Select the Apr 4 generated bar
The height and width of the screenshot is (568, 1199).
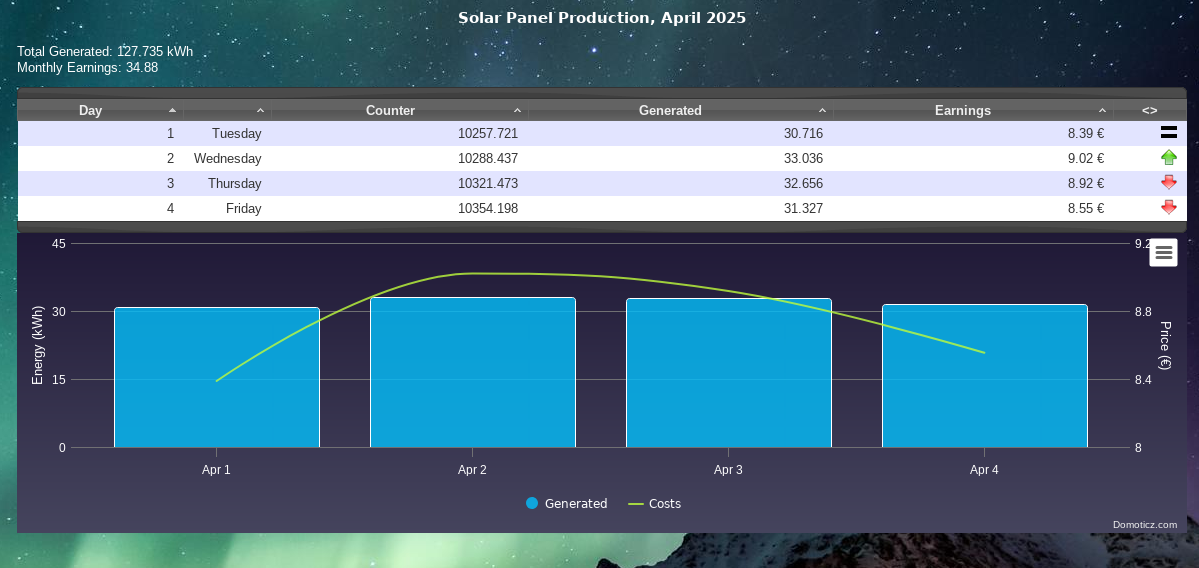(985, 376)
